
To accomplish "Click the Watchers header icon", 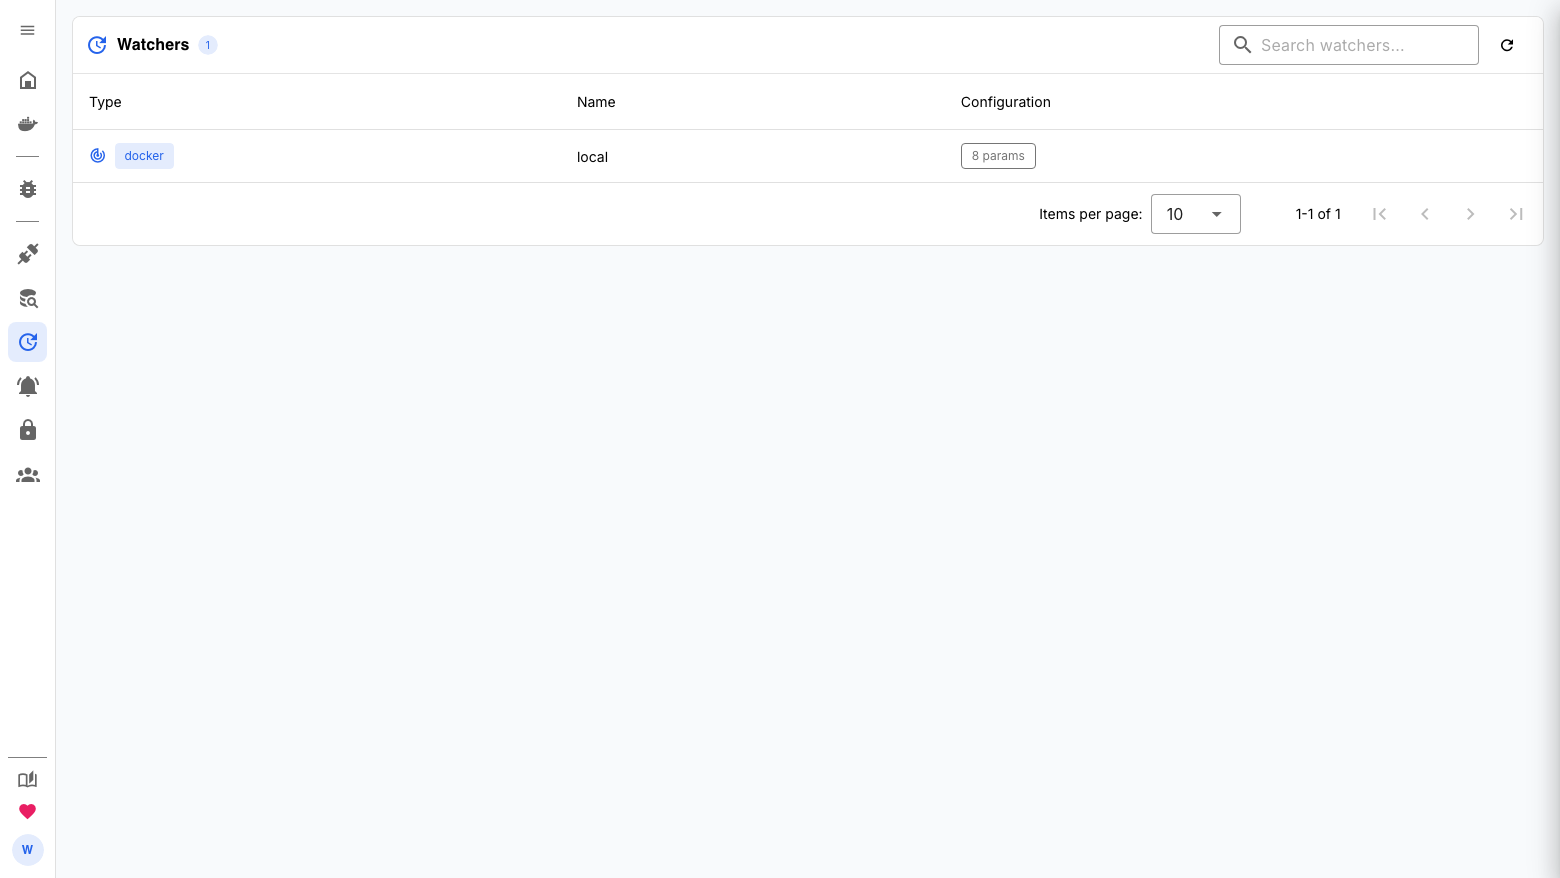I will coord(97,45).
